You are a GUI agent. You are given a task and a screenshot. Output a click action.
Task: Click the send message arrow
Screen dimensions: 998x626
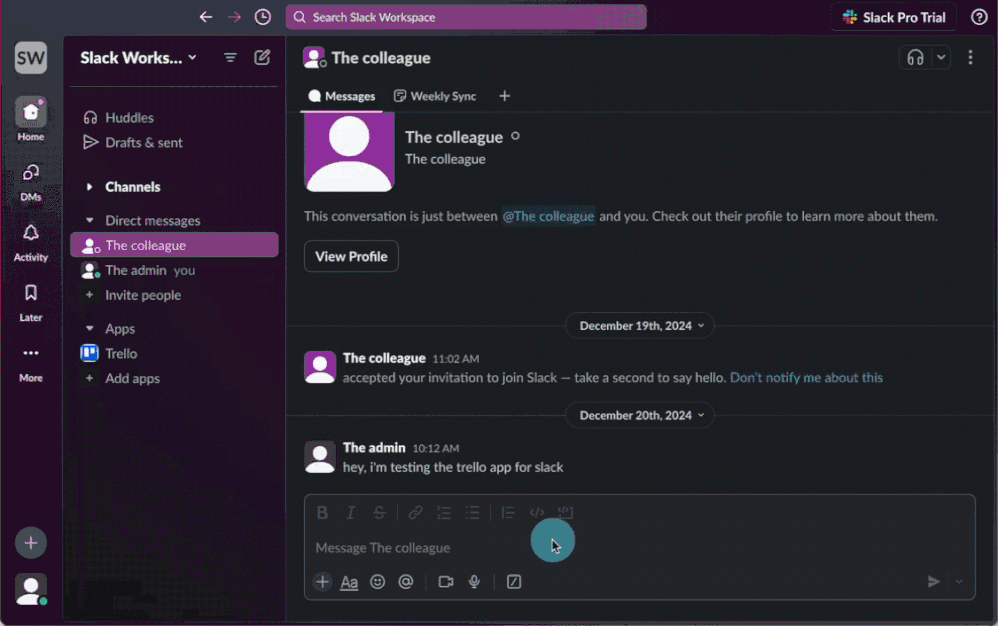point(933,581)
